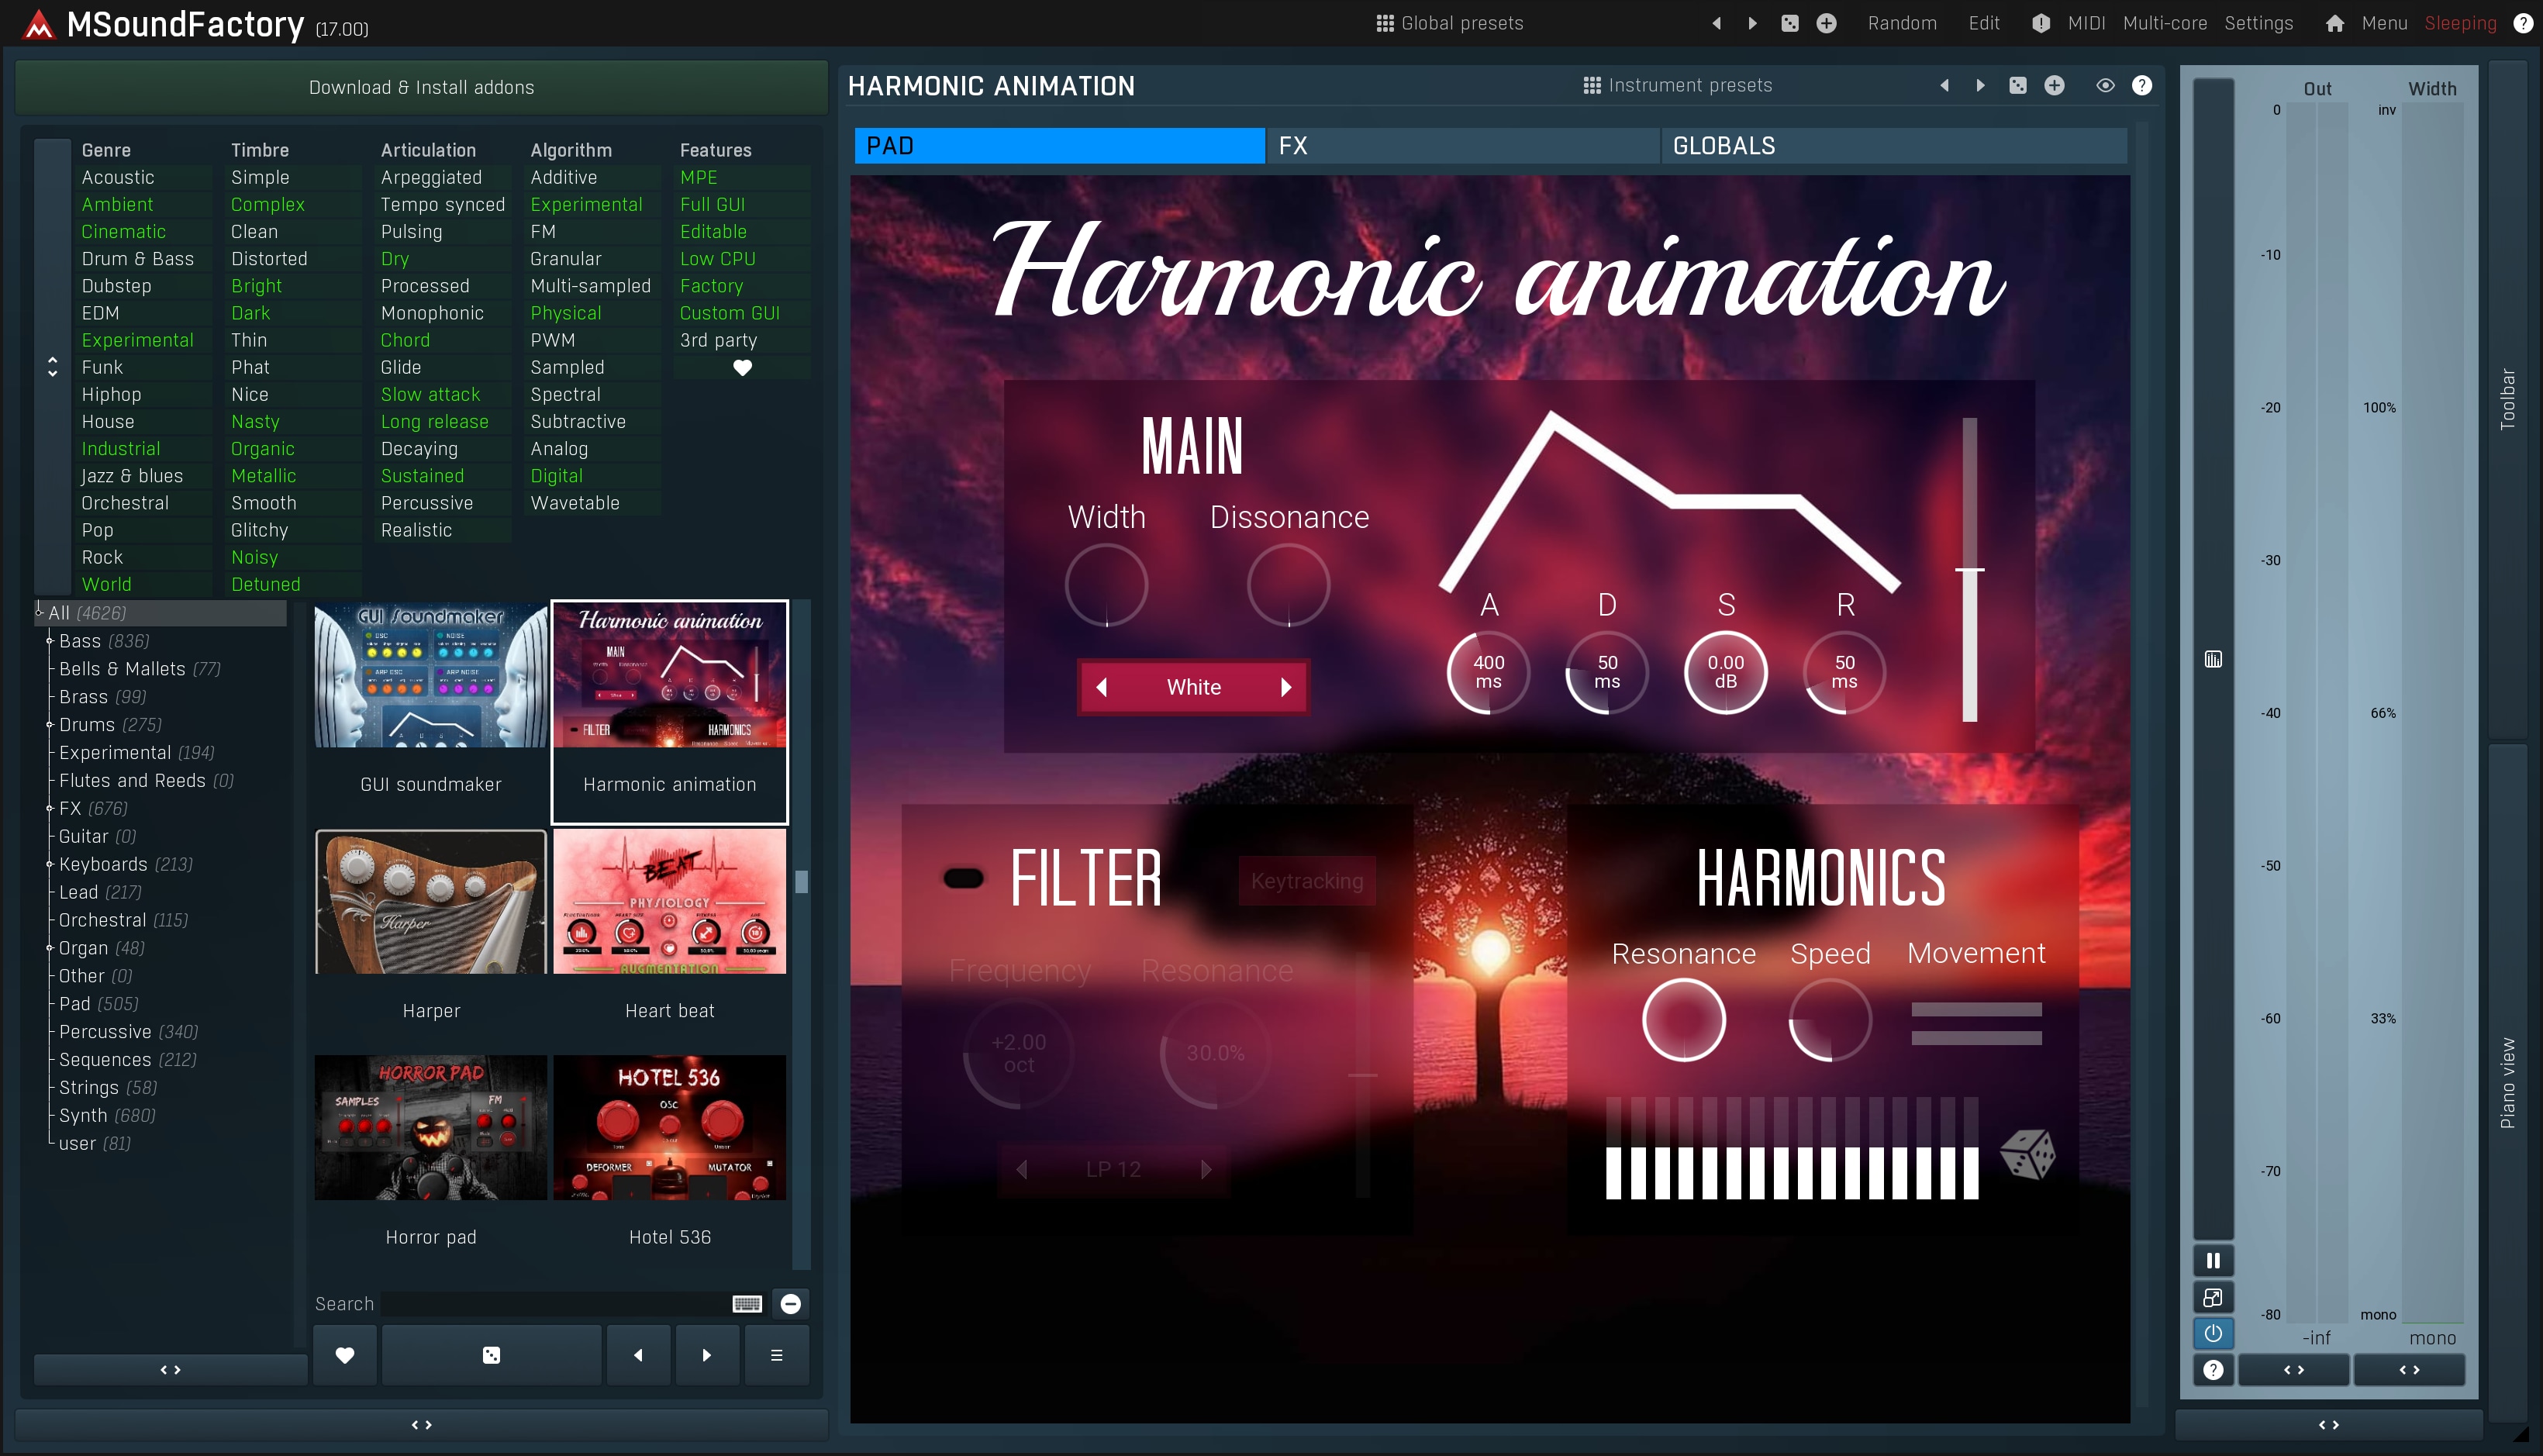Expand the Bass category in preset tree
Screen dimensions: 2543x1456
pyautogui.click(x=50, y=641)
